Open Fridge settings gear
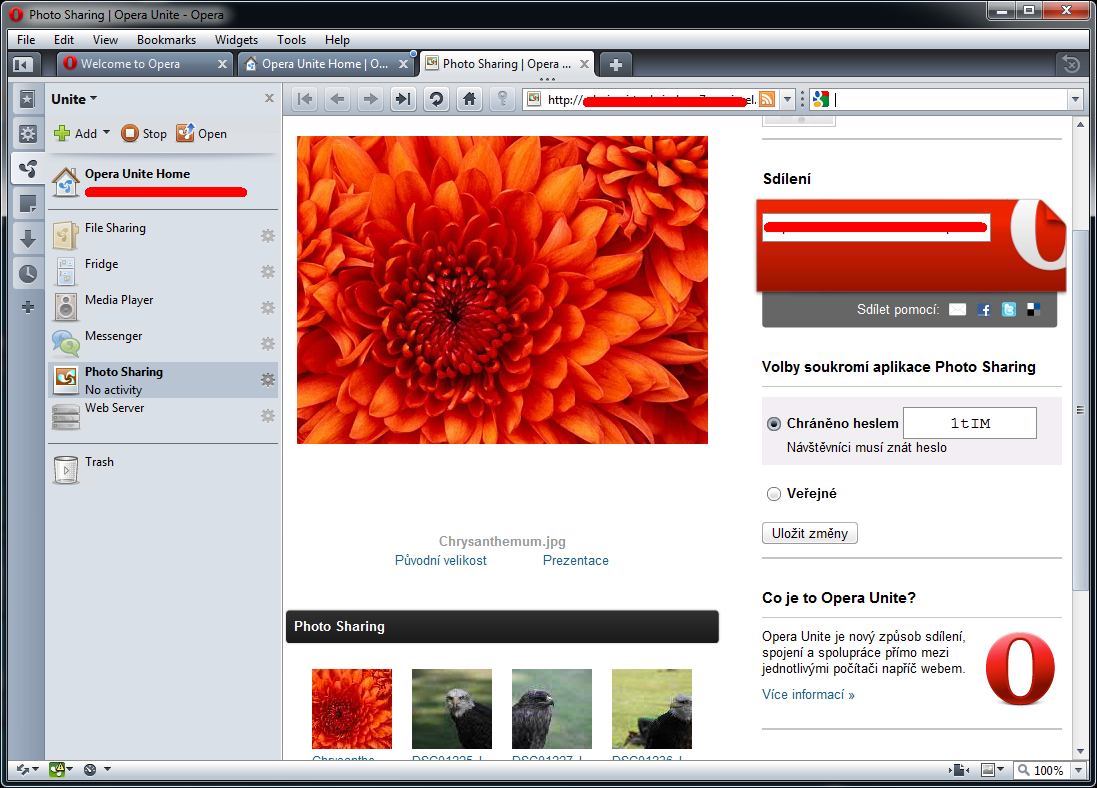 pos(268,272)
